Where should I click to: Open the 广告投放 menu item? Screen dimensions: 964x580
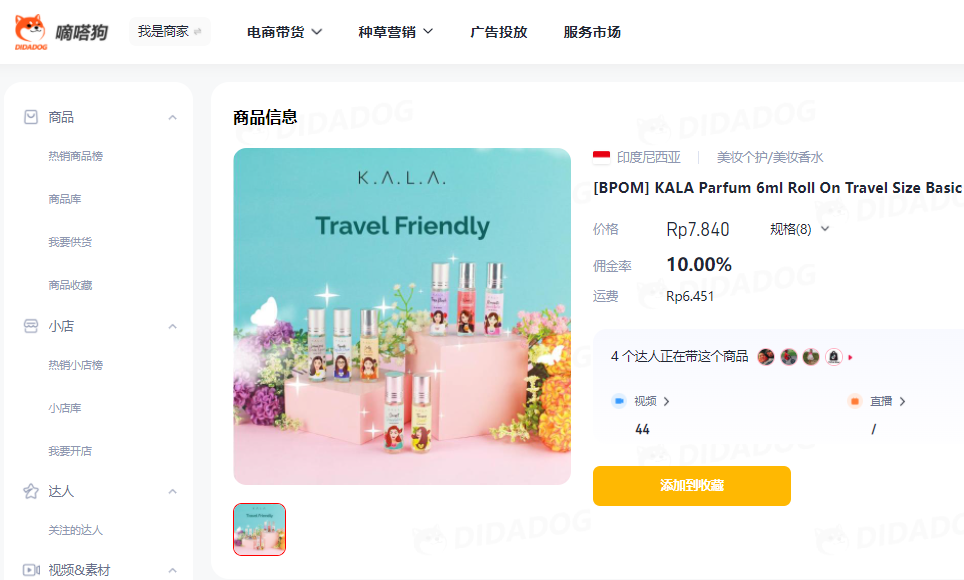pos(498,32)
